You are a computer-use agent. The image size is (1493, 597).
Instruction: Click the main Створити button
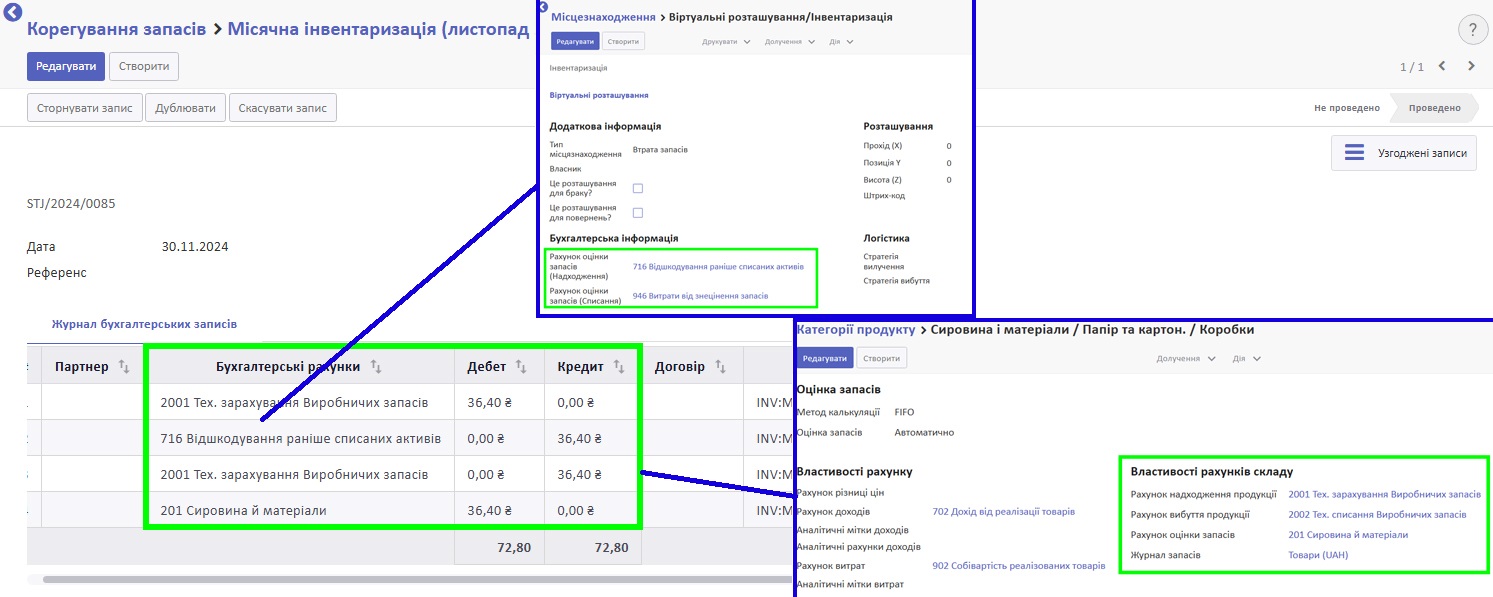pyautogui.click(x=144, y=67)
